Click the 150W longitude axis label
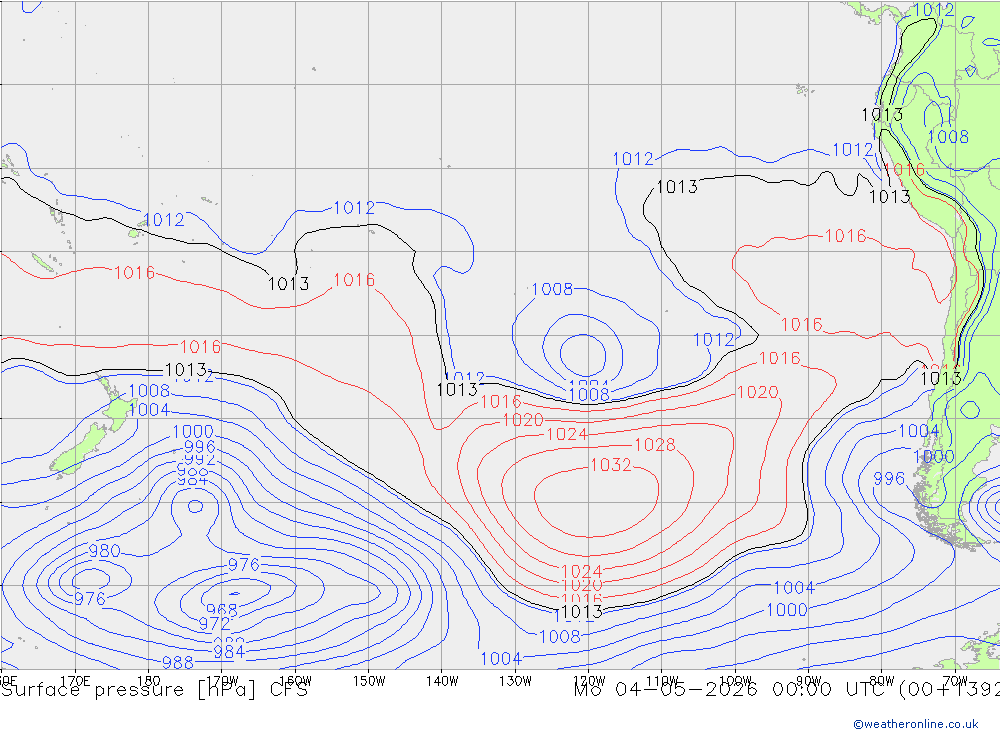The width and height of the screenshot is (1000, 733). click(369, 681)
